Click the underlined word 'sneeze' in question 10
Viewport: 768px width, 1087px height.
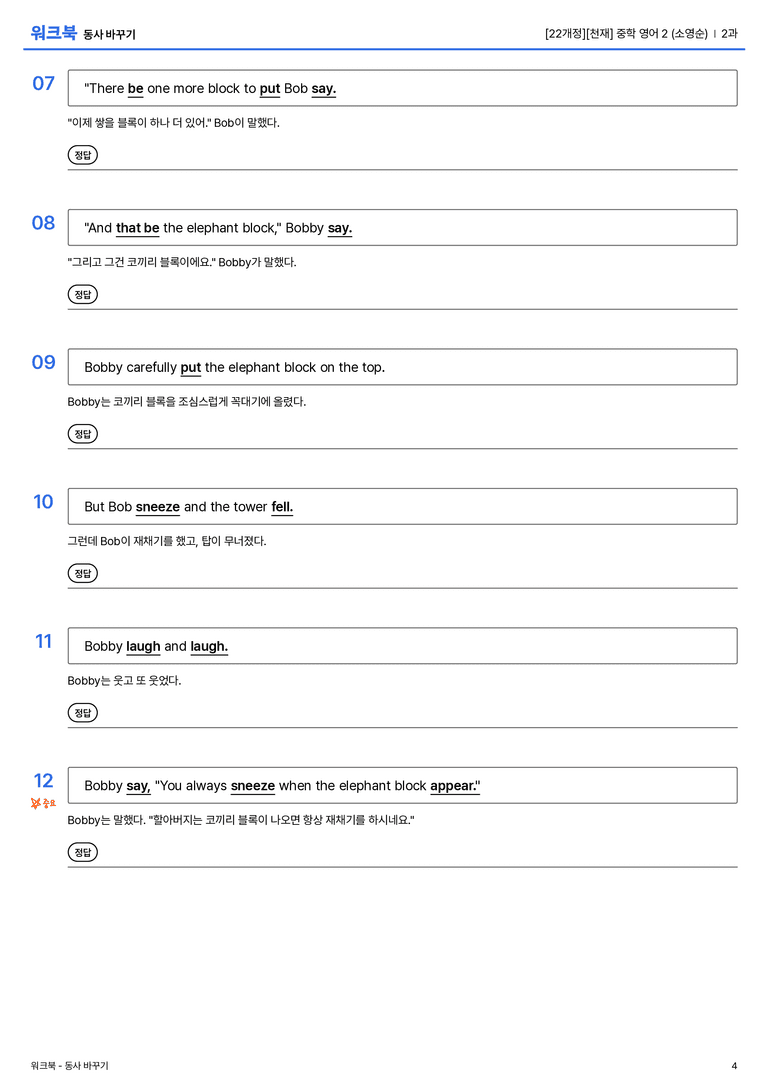(157, 507)
